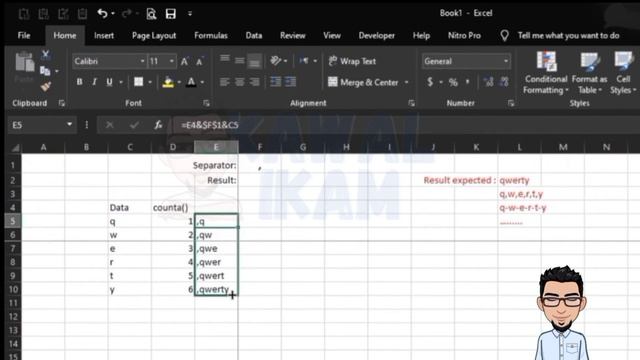640x360 pixels.
Task: Click the formula bar Enter checkmark icon
Action: [x=134, y=125]
